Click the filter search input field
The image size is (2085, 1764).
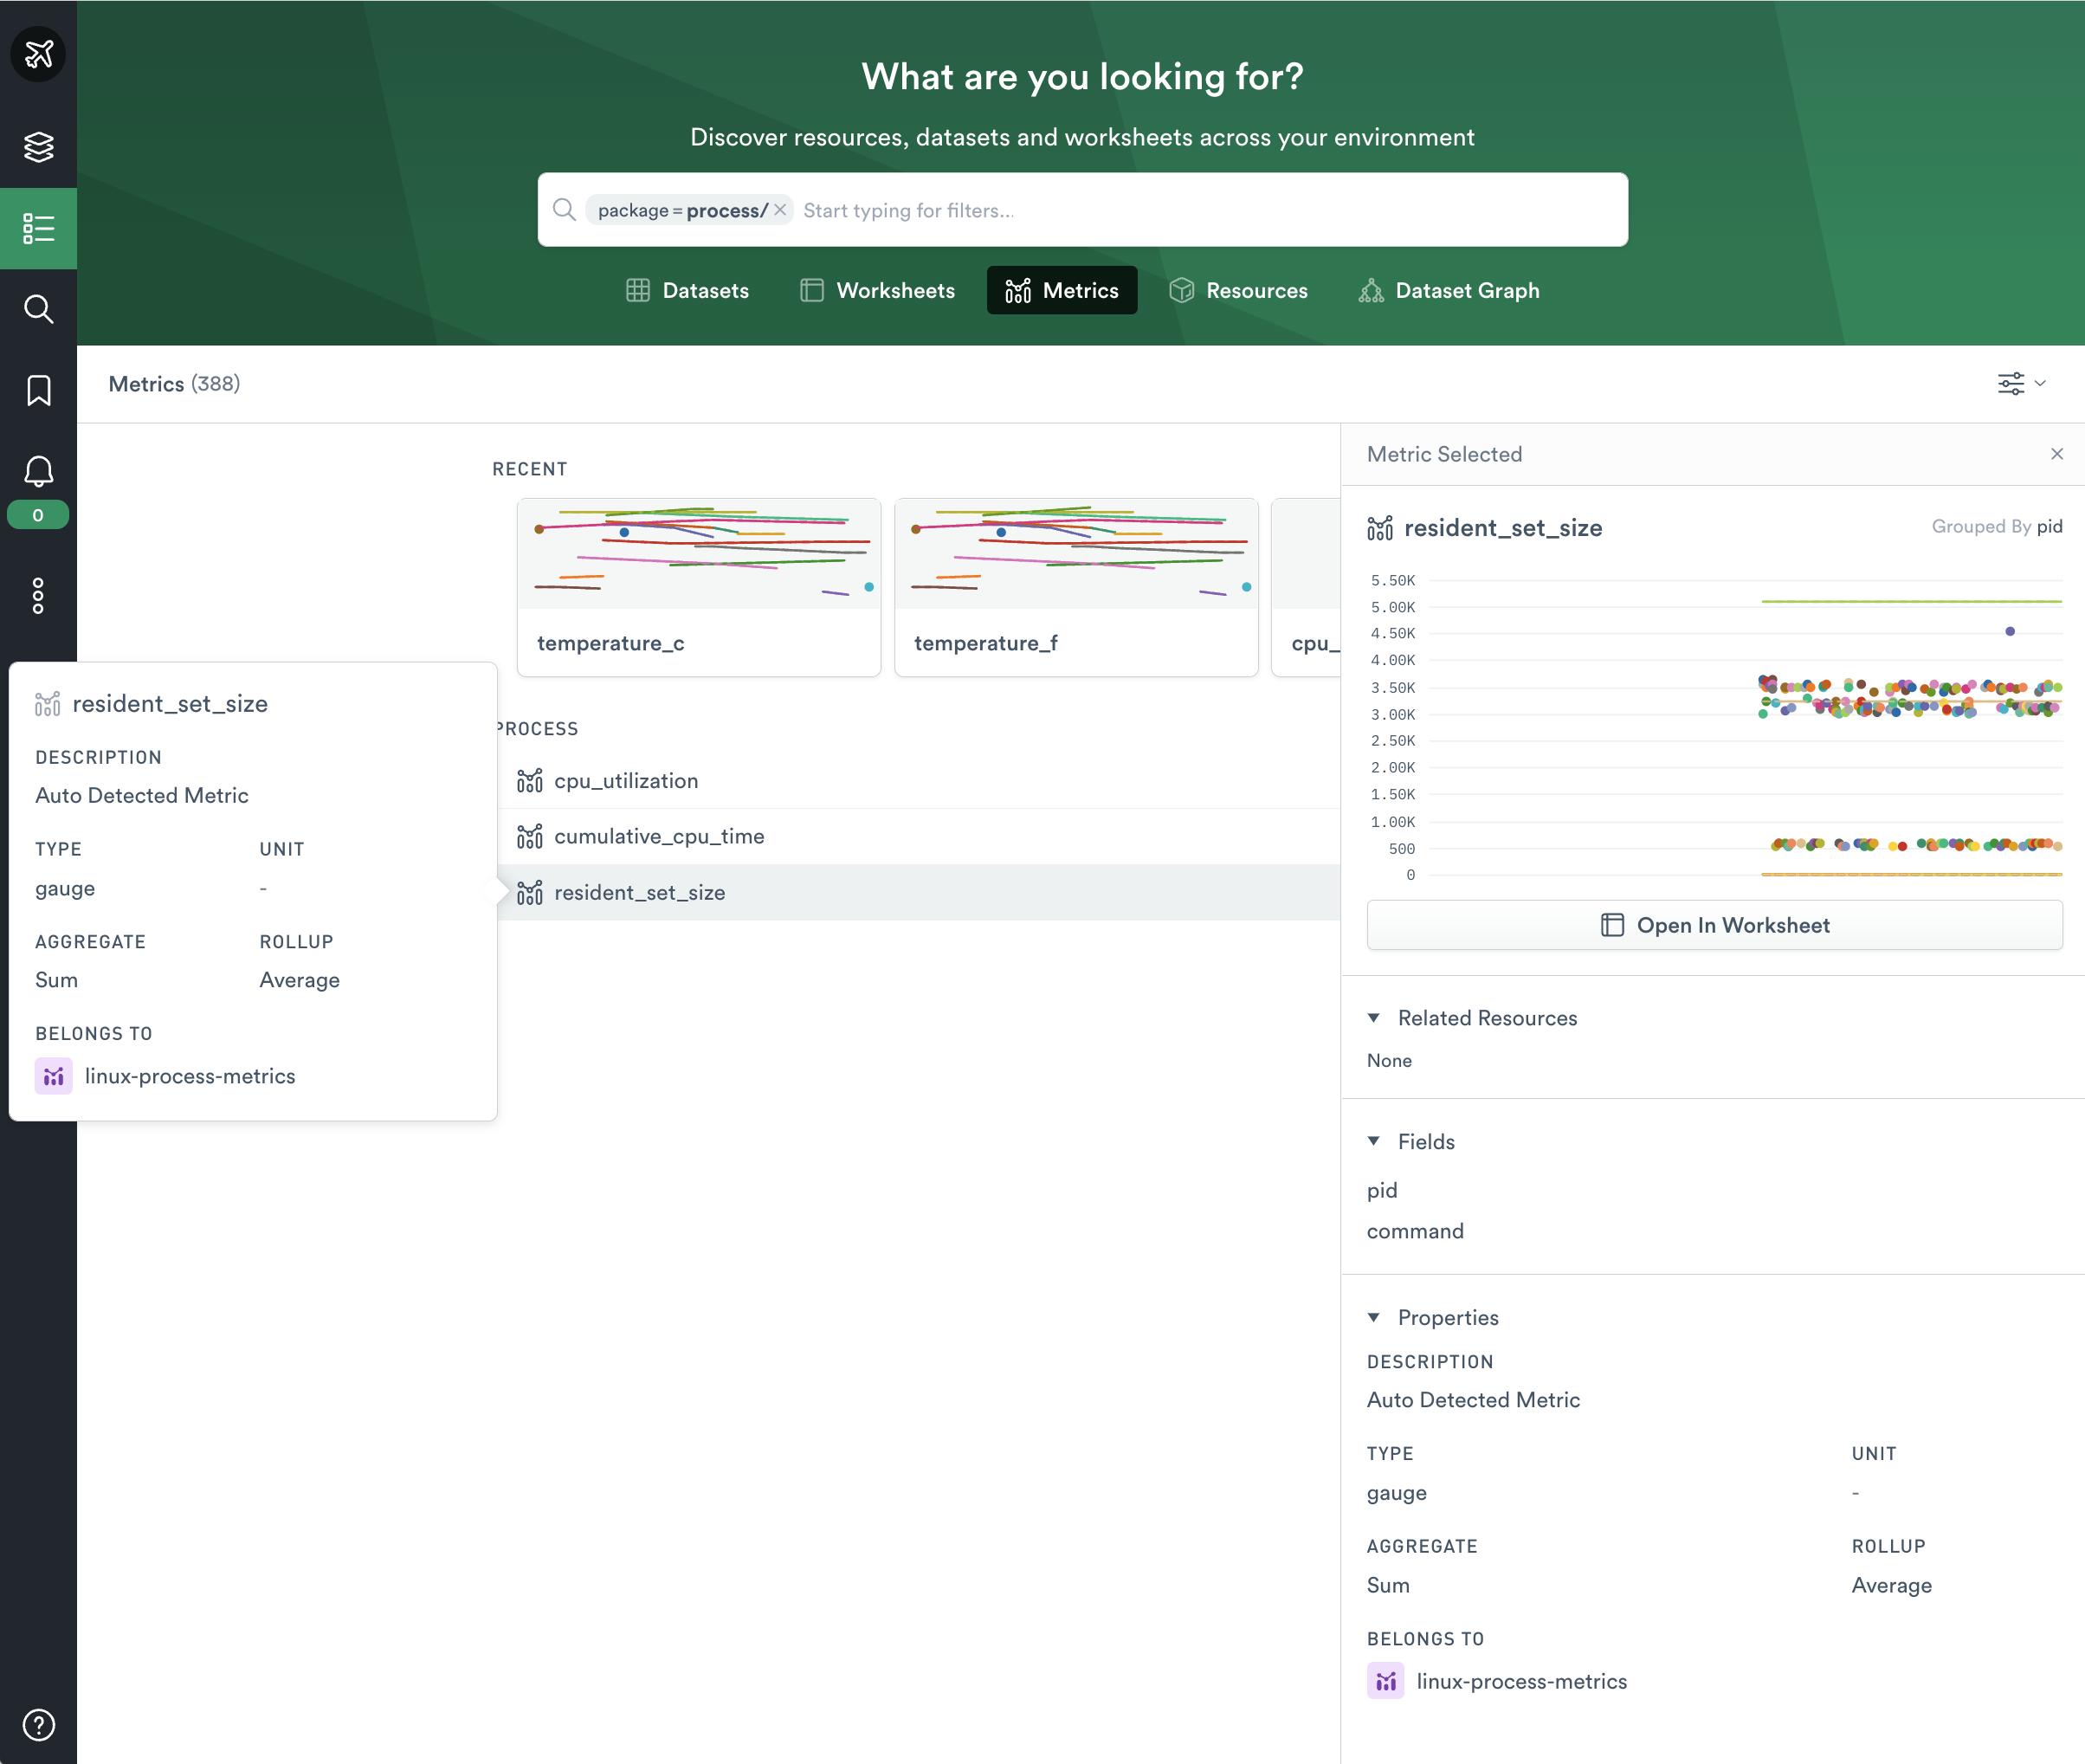coord(1200,211)
